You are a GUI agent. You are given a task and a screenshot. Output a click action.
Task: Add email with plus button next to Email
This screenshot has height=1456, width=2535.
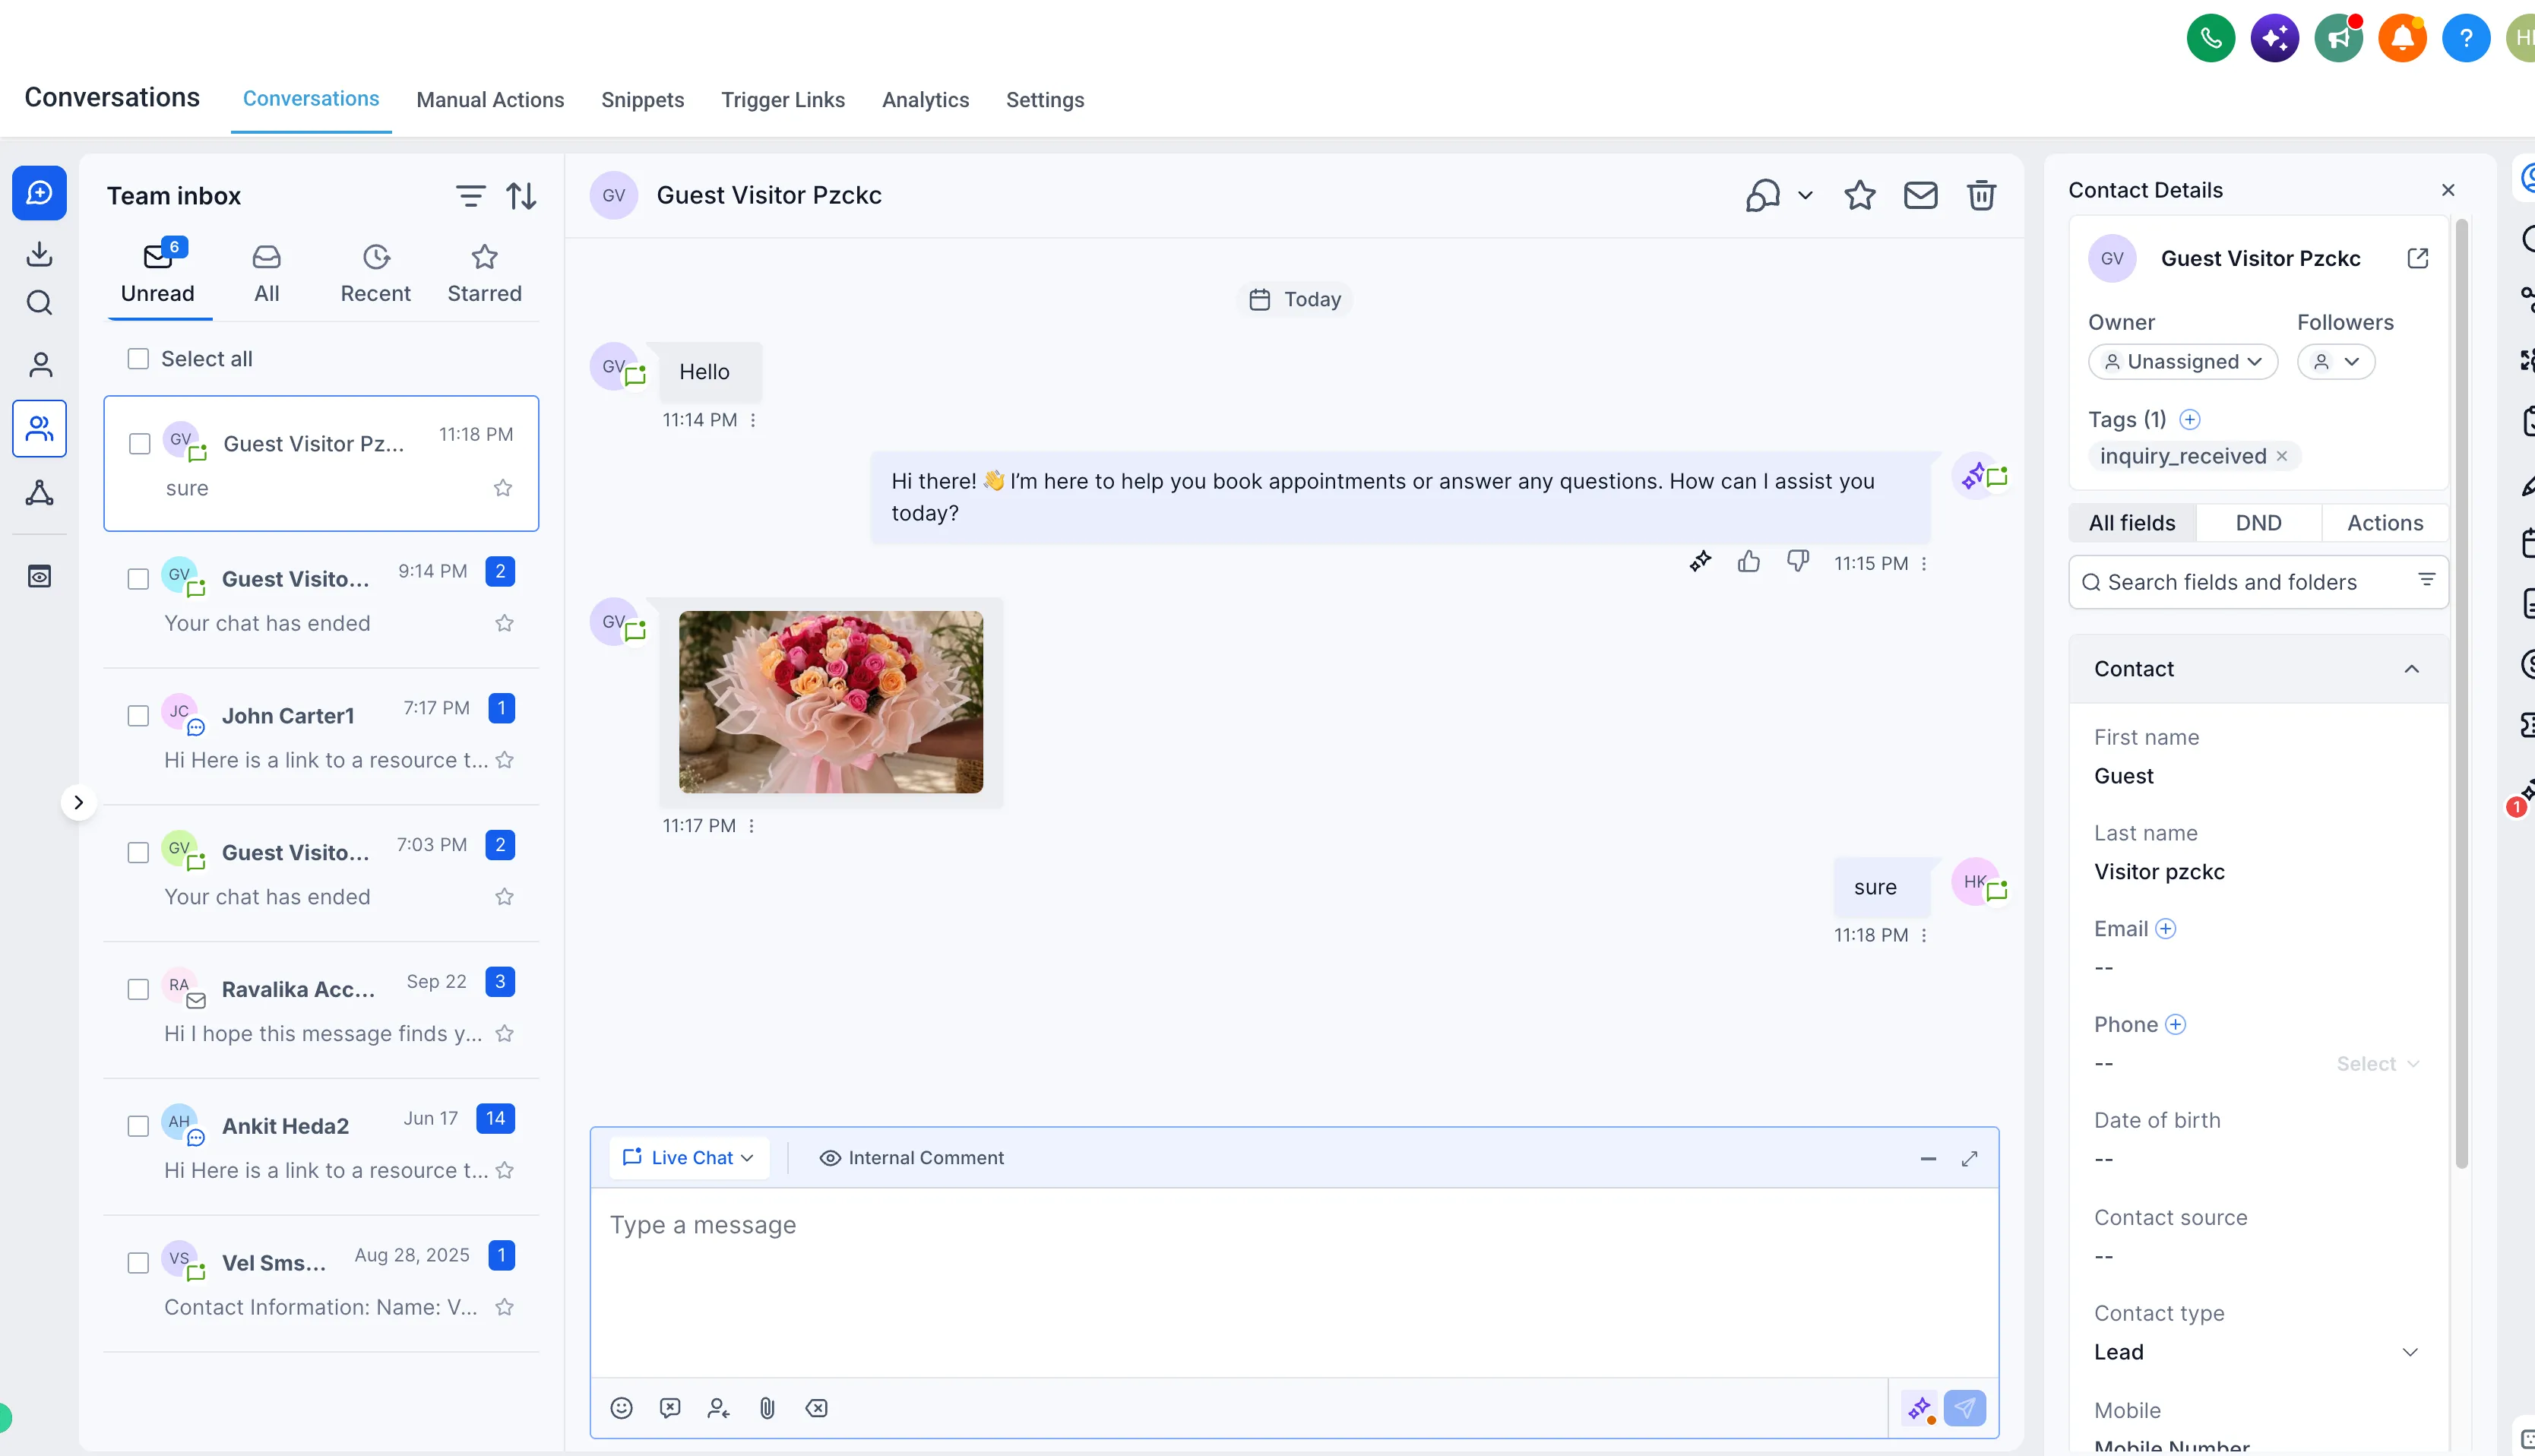click(x=2165, y=929)
